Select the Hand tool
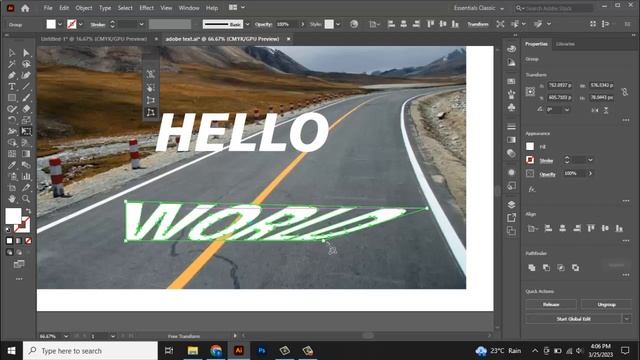 point(12,199)
